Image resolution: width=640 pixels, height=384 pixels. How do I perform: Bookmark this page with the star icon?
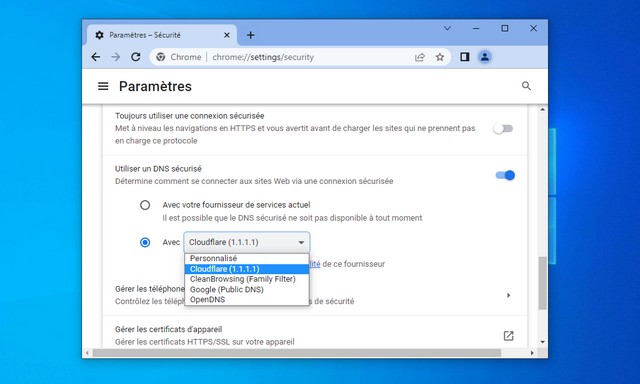point(440,57)
